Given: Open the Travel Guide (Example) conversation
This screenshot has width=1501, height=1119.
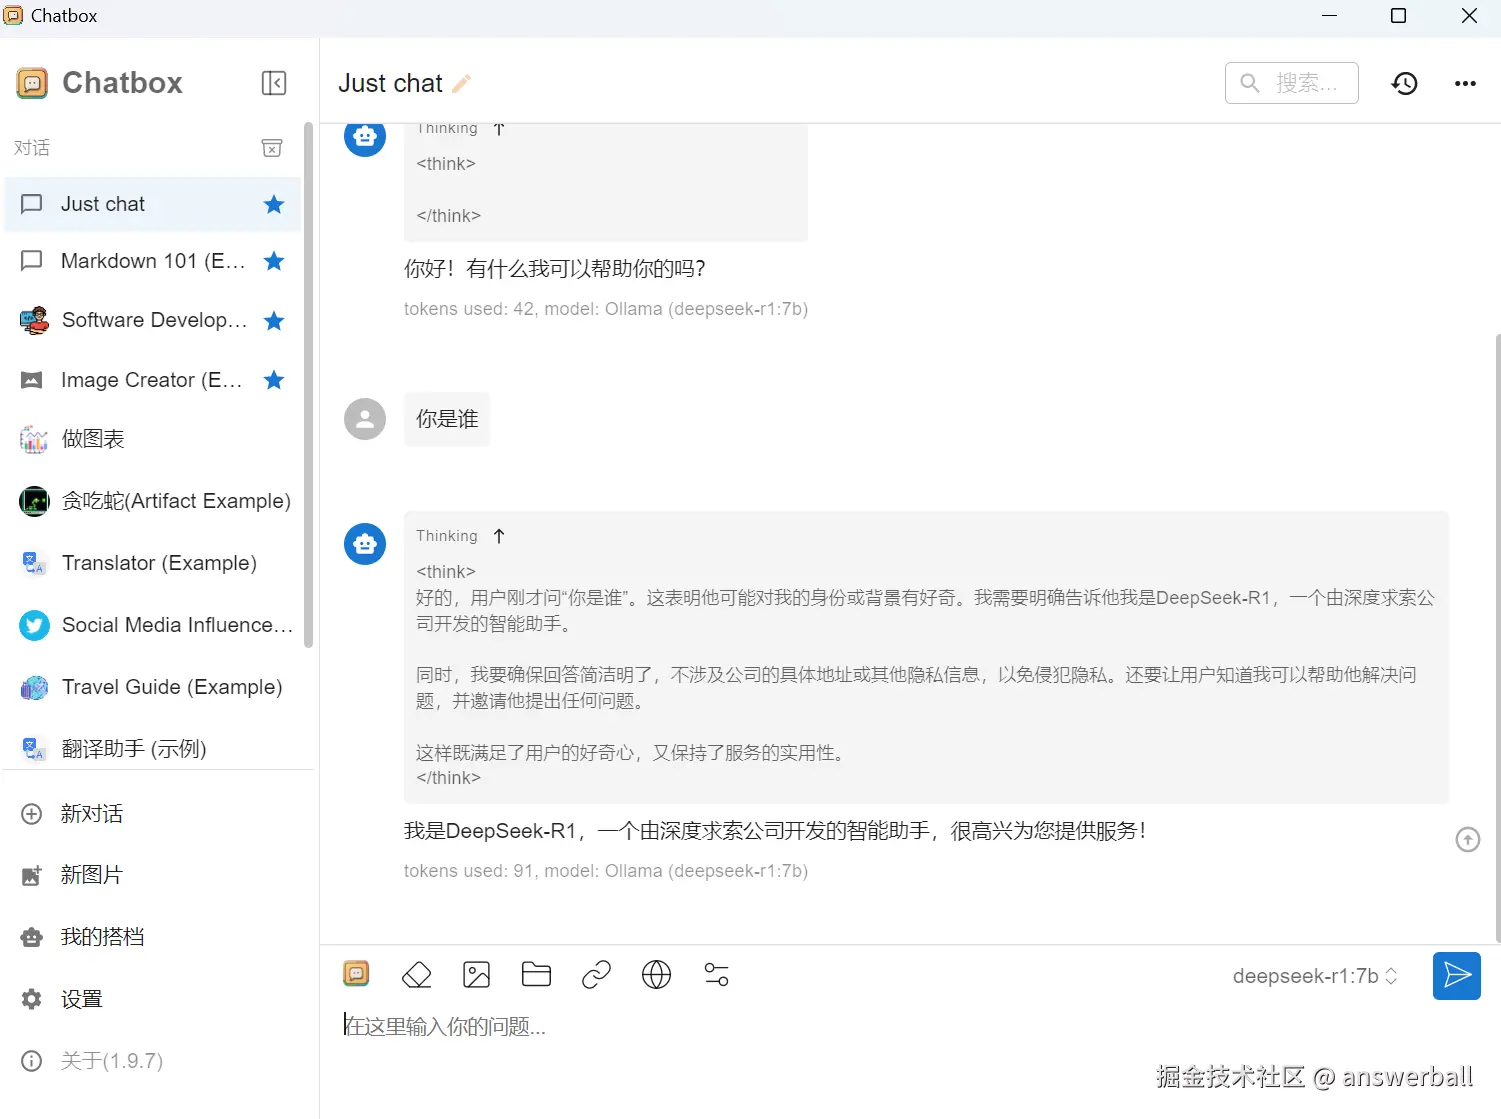Looking at the screenshot, I should point(153,687).
